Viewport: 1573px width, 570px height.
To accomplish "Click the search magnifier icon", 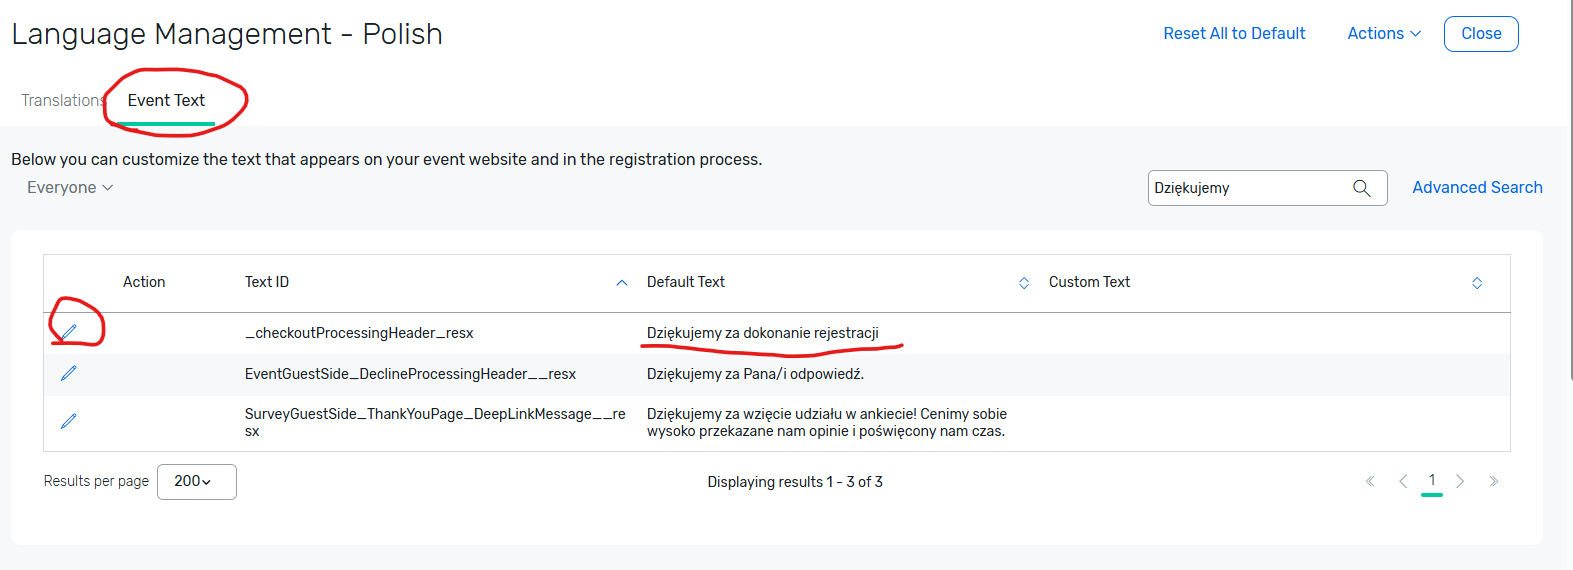I will 1361,188.
